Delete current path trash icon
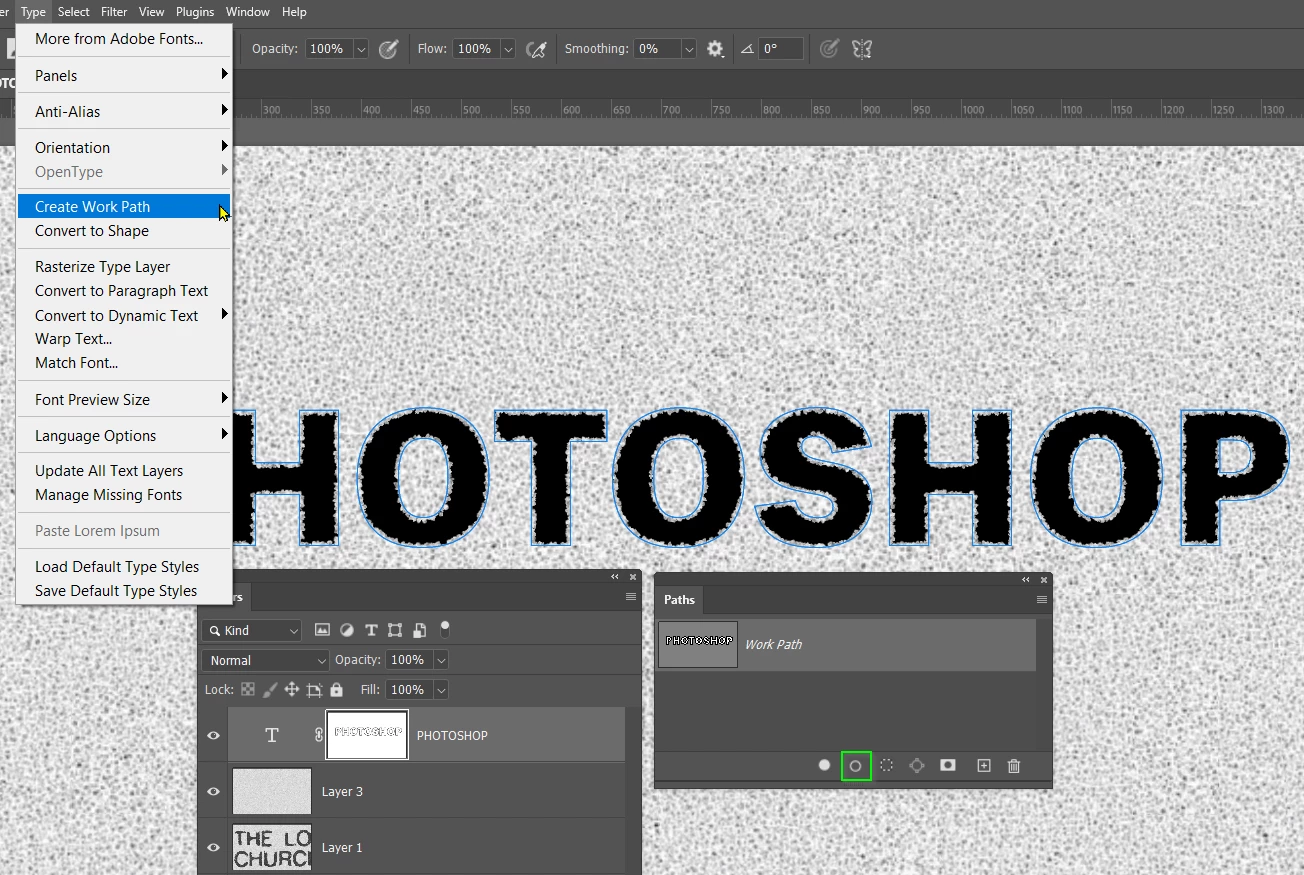This screenshot has height=875, width=1304. (x=1014, y=765)
